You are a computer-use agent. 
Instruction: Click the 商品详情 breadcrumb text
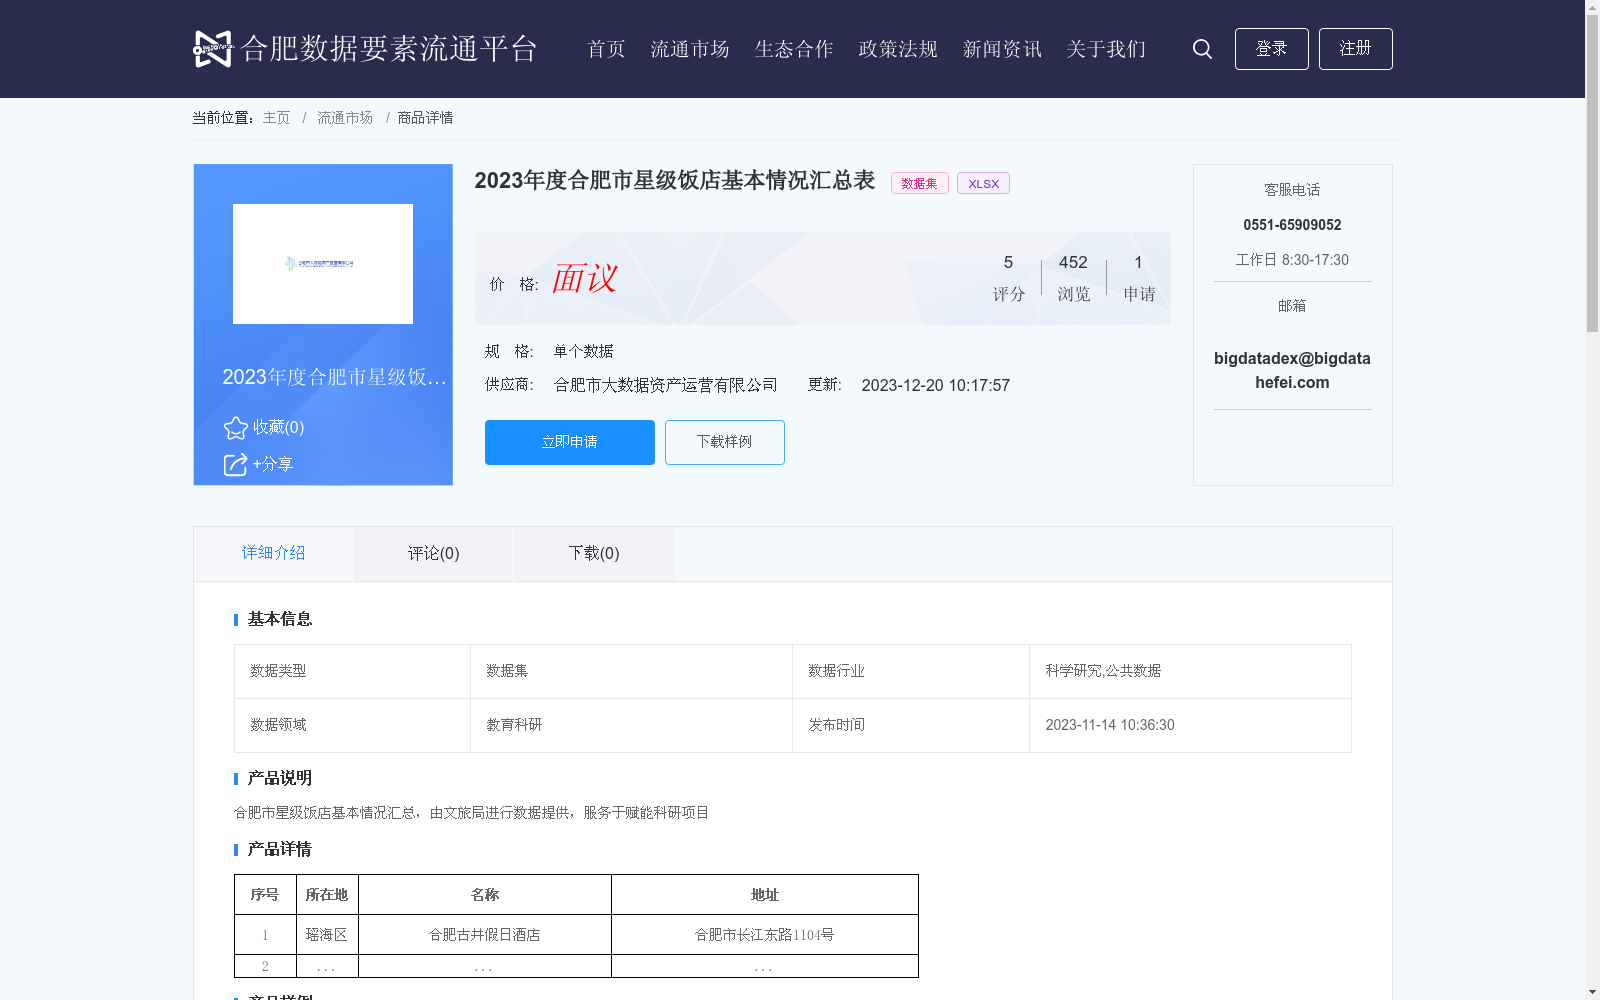point(425,118)
